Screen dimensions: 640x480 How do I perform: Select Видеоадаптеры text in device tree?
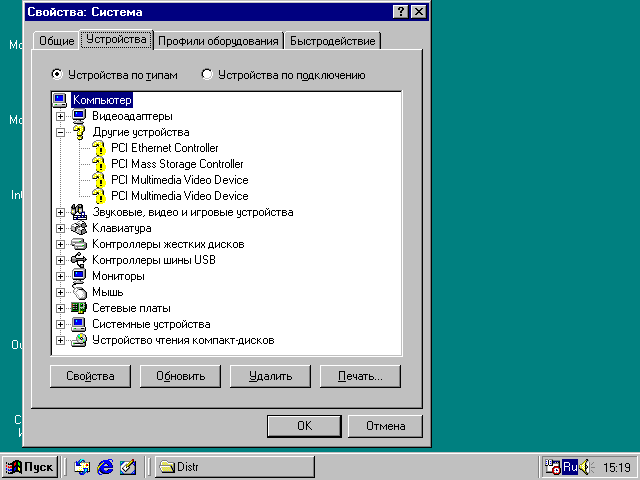[132, 116]
